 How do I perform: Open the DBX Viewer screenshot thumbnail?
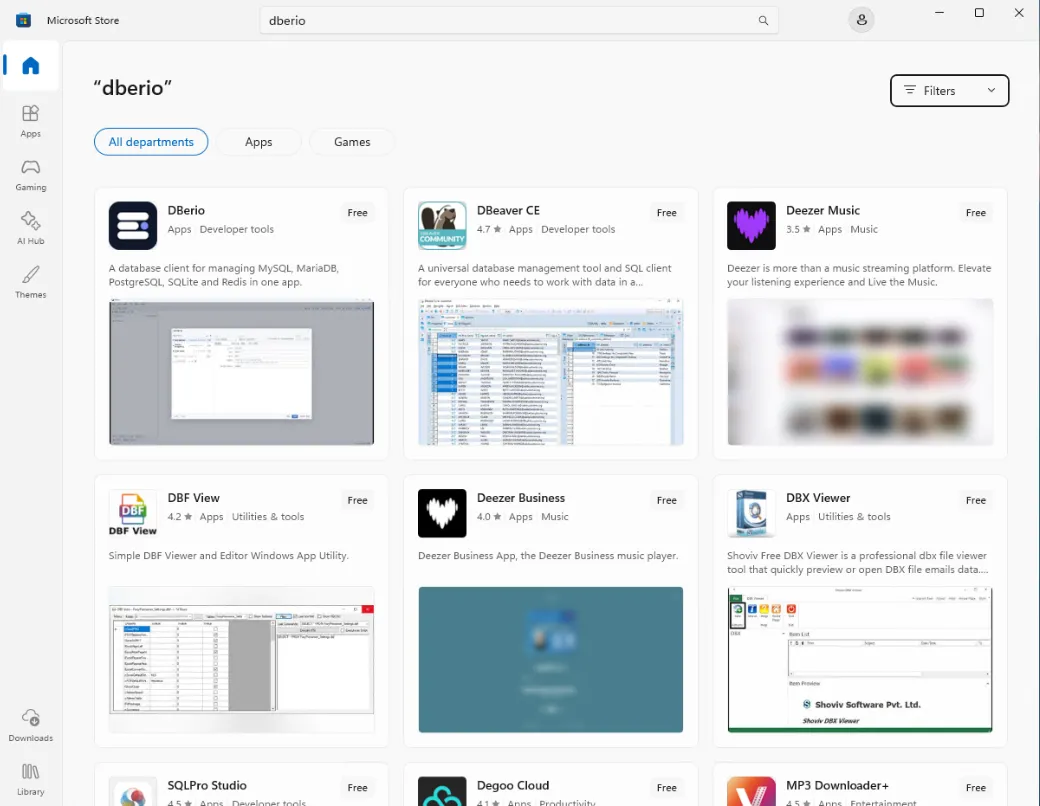click(x=860, y=659)
